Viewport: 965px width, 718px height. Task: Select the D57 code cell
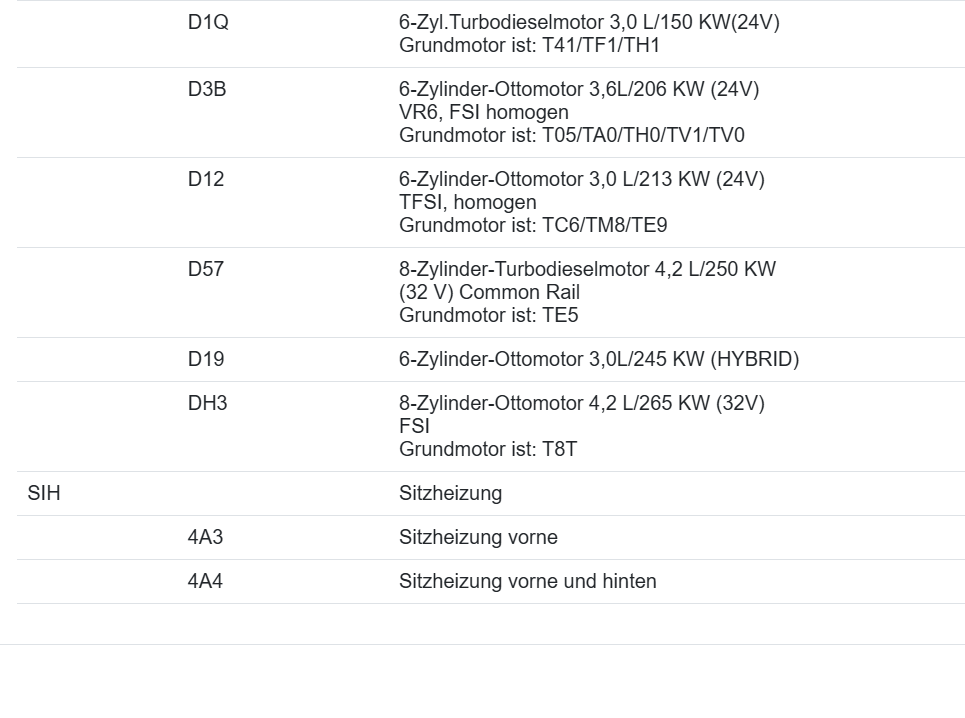click(206, 270)
